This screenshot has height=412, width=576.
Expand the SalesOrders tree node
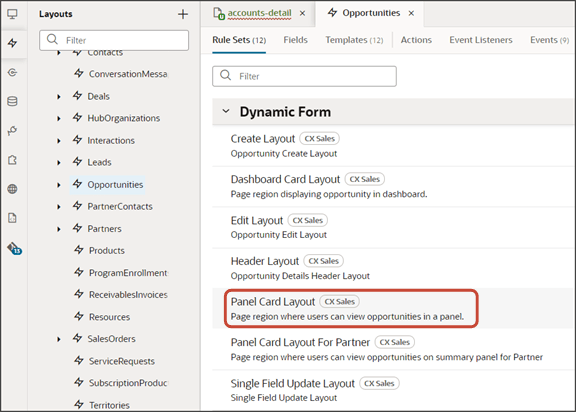point(59,339)
